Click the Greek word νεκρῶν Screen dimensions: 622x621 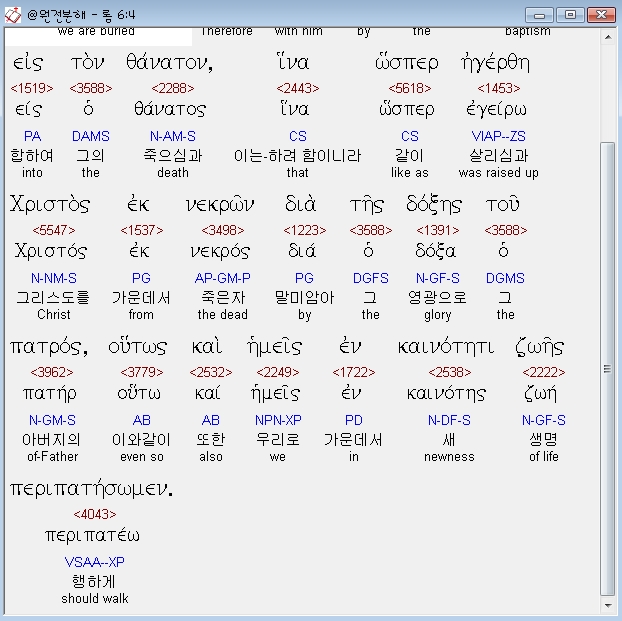[220, 205]
